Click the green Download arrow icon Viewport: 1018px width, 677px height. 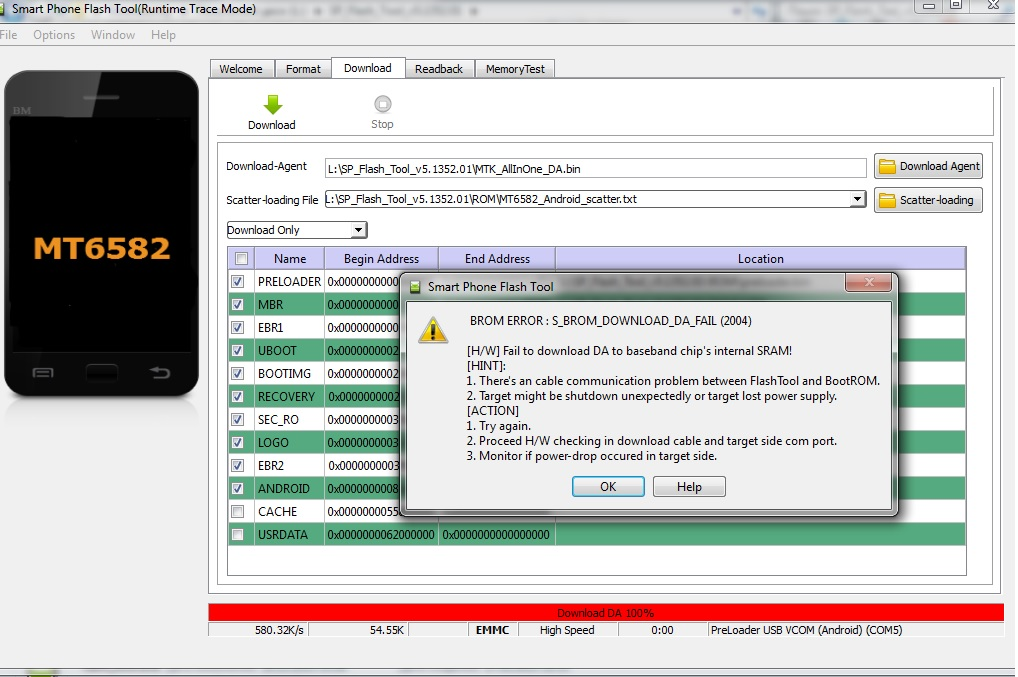[272, 105]
